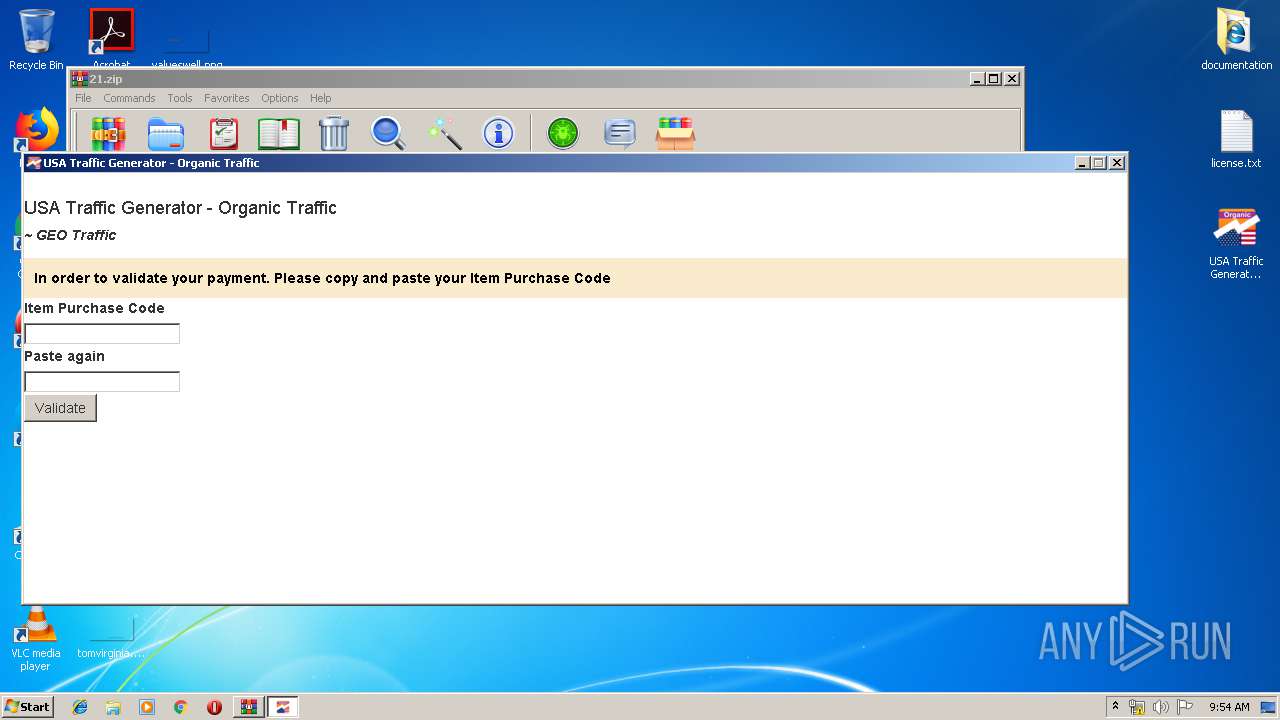Select the Firefox desktop shortcut
Screen dimensions: 1280x720
tap(37, 130)
